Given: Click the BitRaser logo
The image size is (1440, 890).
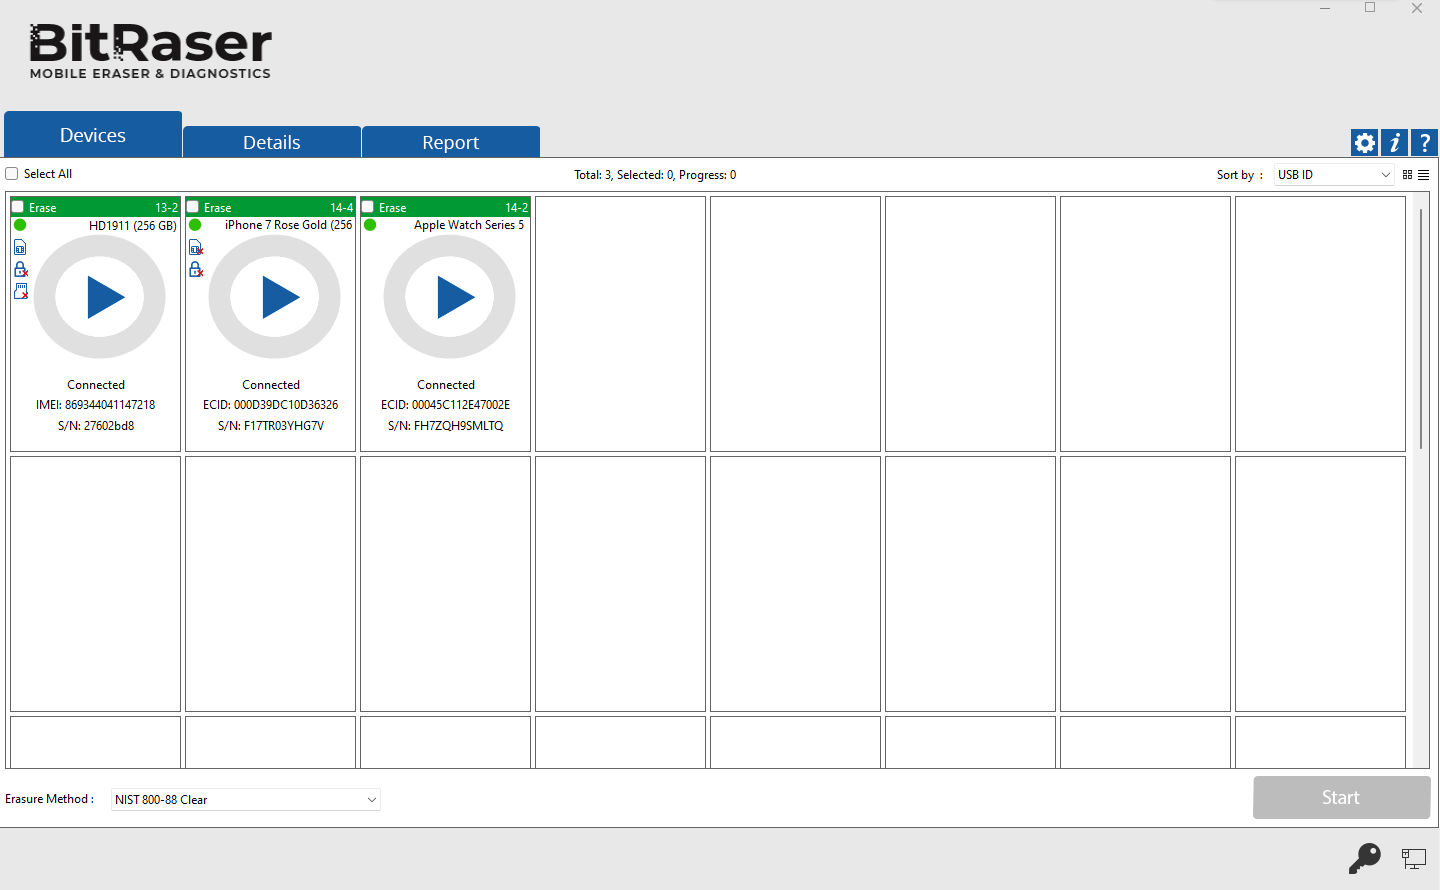Looking at the screenshot, I should 150,51.
